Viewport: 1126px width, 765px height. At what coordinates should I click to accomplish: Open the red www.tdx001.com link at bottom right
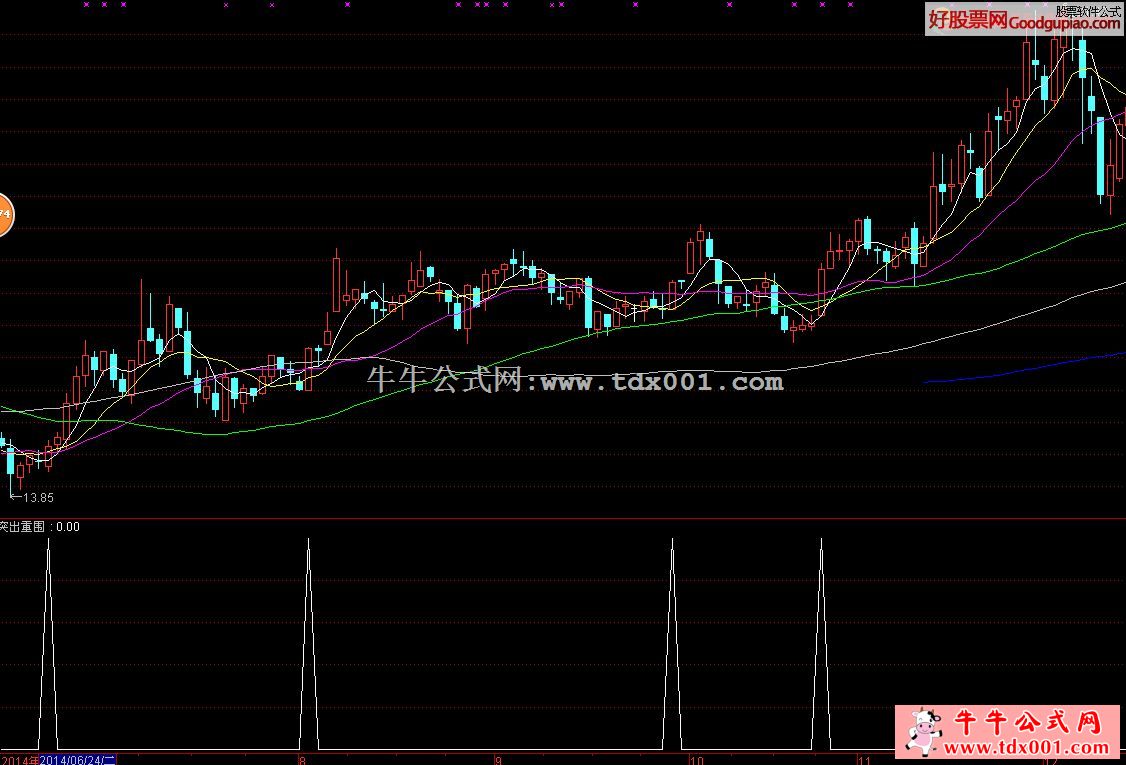click(x=1033, y=748)
